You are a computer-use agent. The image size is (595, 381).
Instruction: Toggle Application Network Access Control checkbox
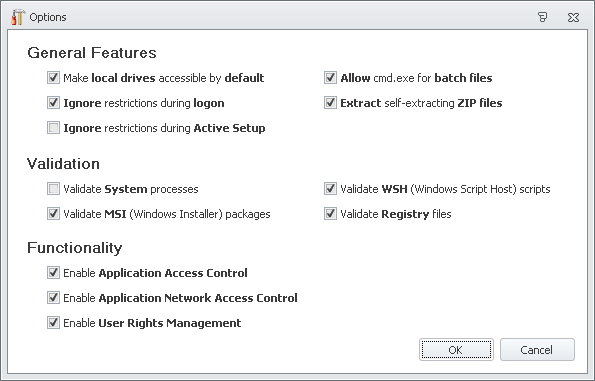(54, 298)
